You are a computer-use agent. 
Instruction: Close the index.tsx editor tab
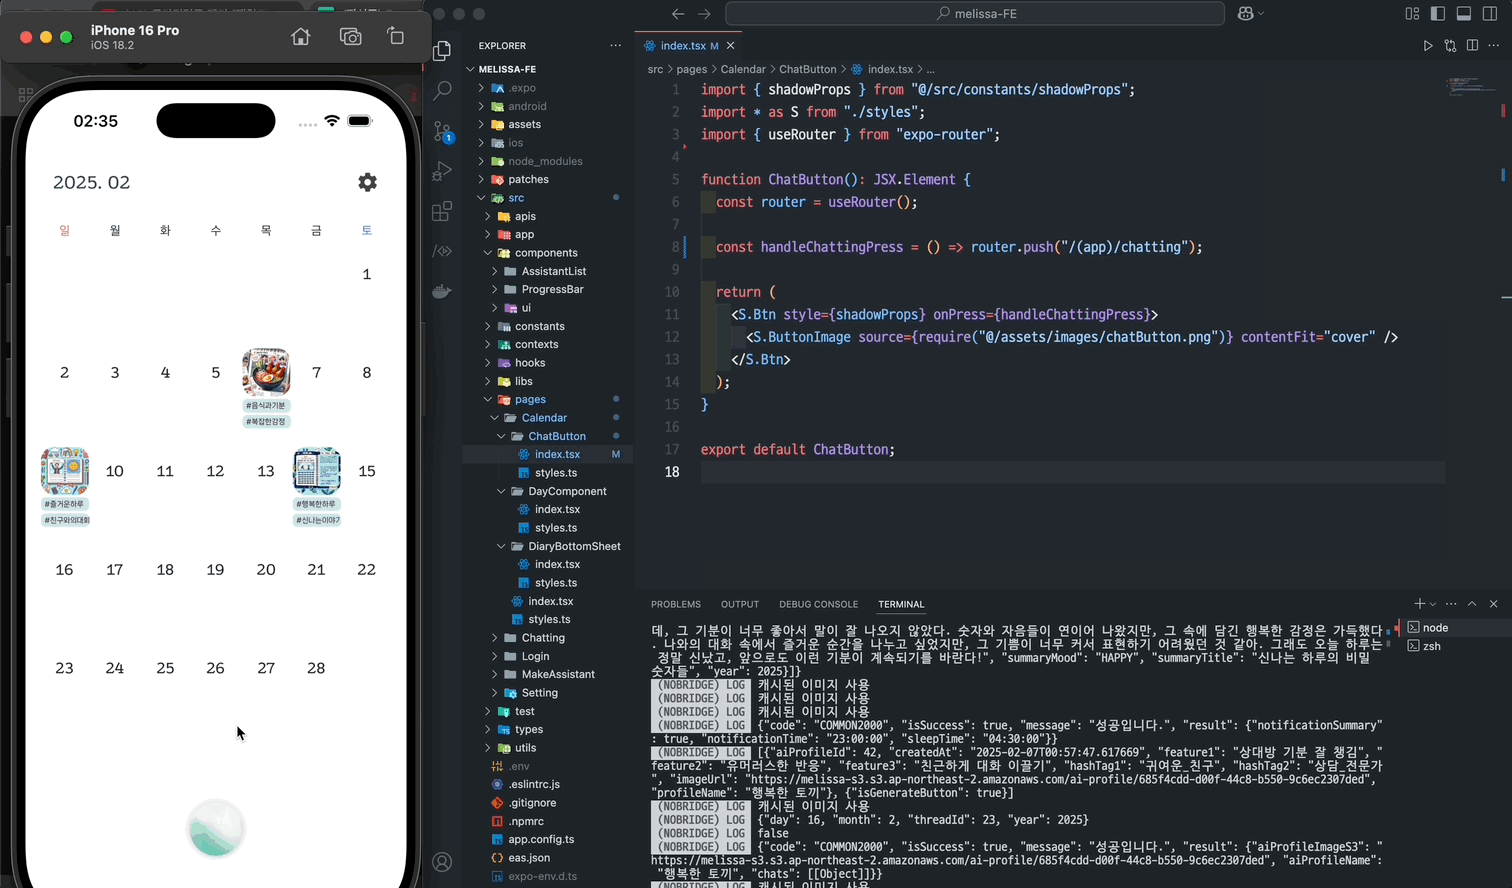coord(730,46)
